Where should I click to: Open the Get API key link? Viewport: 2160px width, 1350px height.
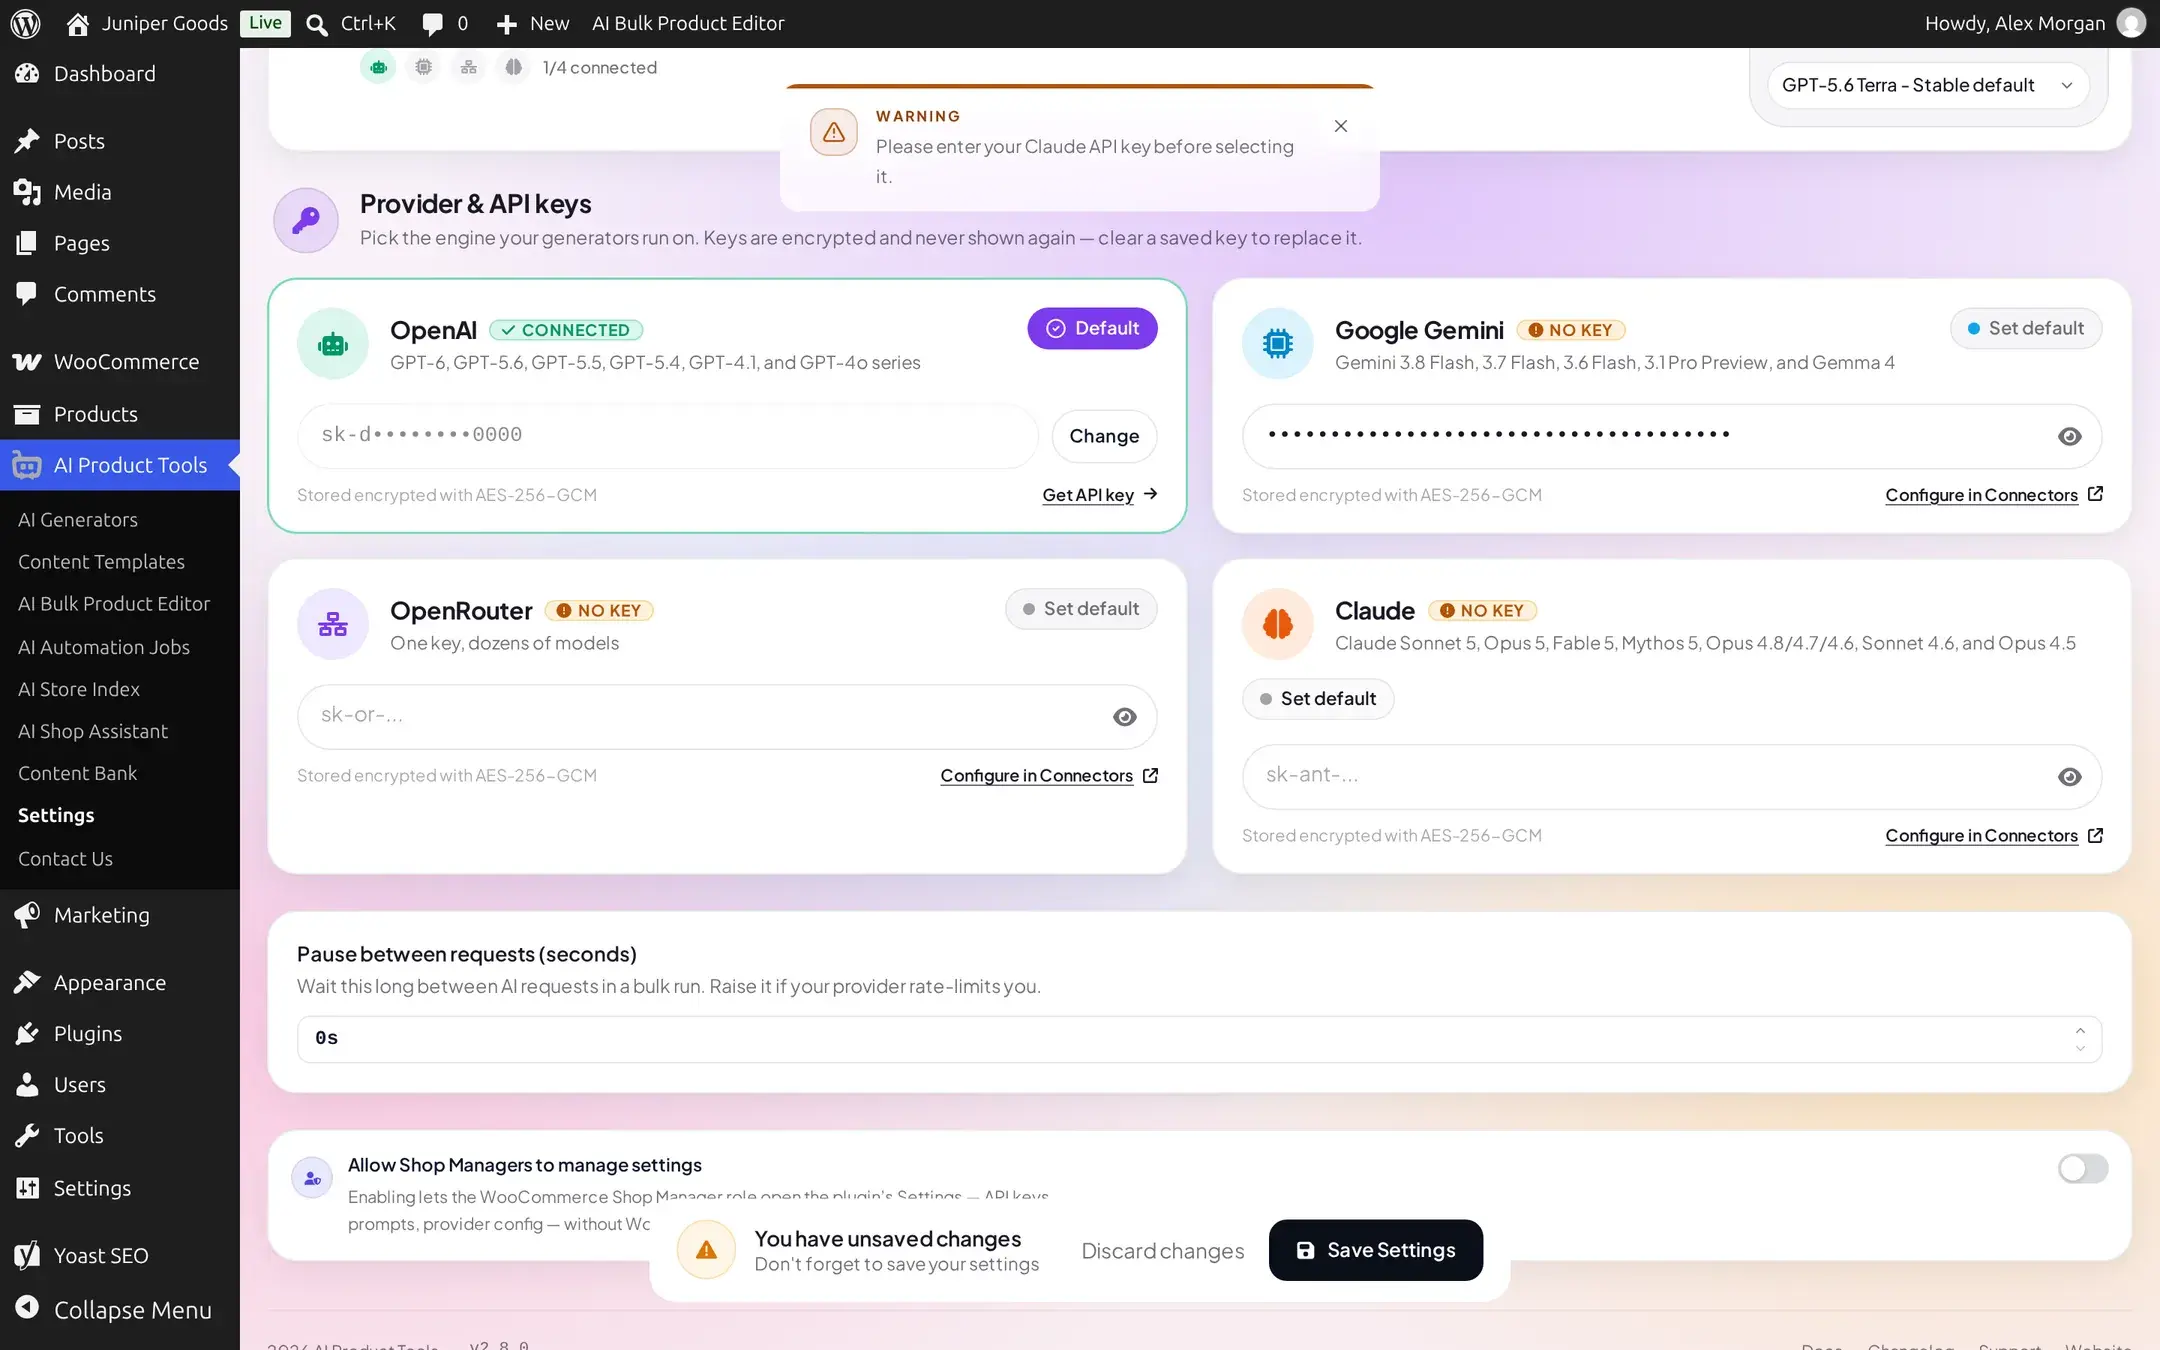(x=1099, y=495)
